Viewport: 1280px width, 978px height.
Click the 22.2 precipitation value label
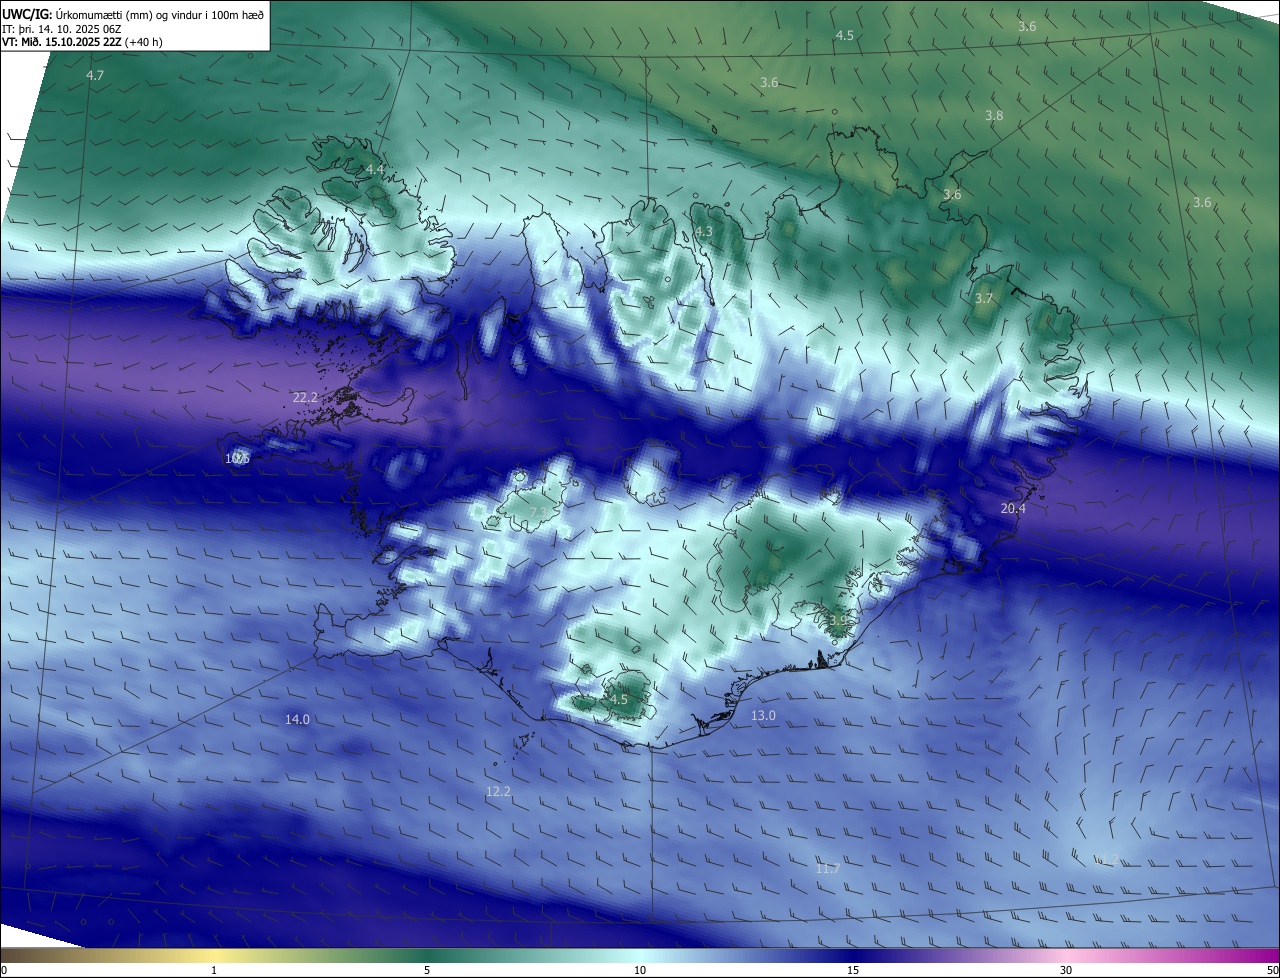coord(305,398)
